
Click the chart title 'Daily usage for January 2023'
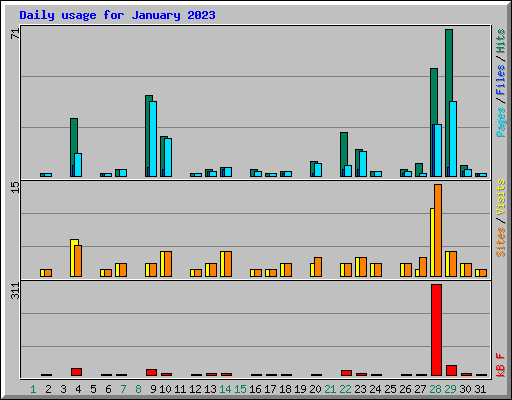point(117,15)
